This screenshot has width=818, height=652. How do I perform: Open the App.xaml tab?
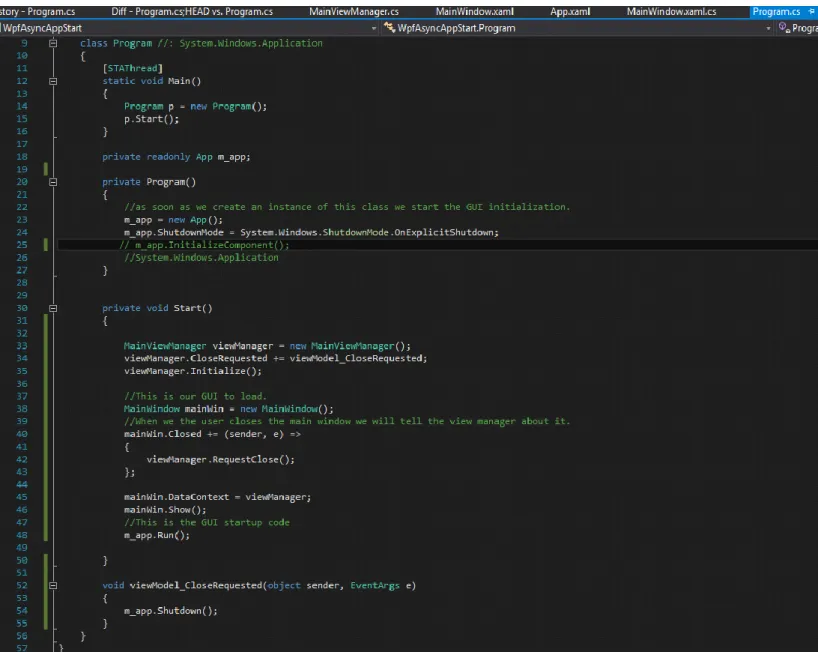(x=570, y=11)
